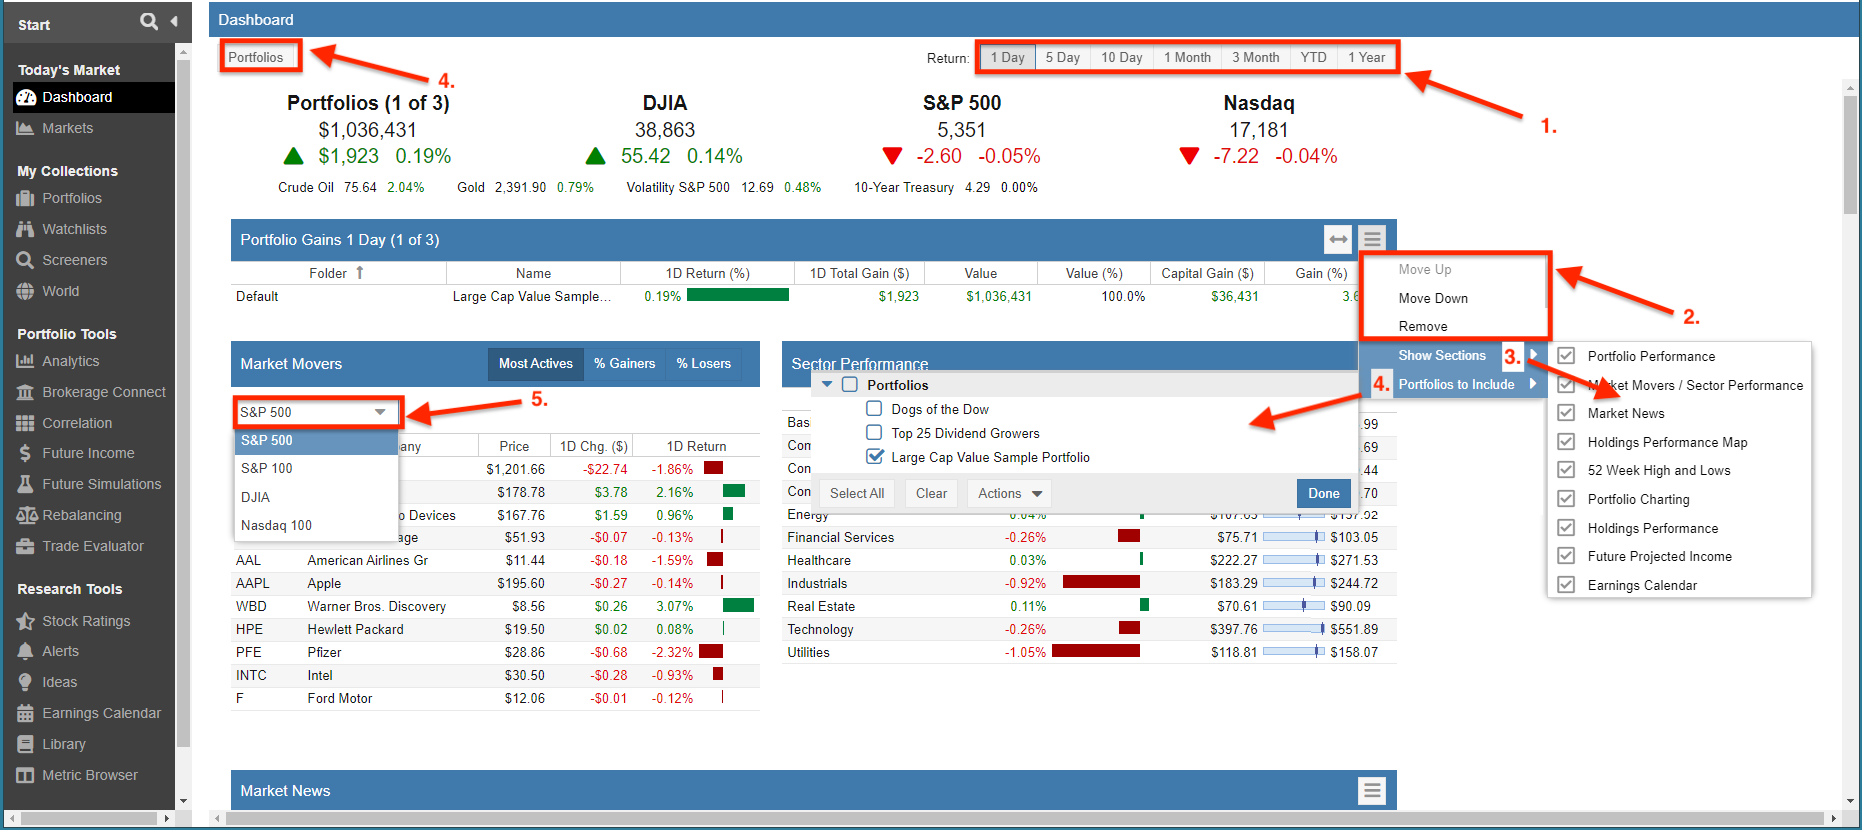The image size is (1862, 830).
Task: Switch to Most Actives tab
Action: (x=536, y=364)
